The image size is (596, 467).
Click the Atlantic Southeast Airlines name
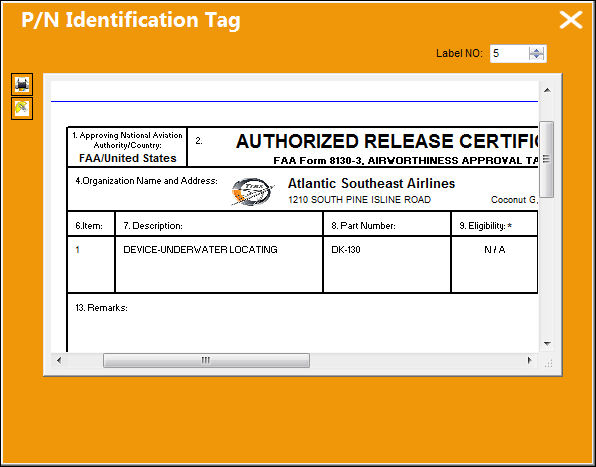371,184
